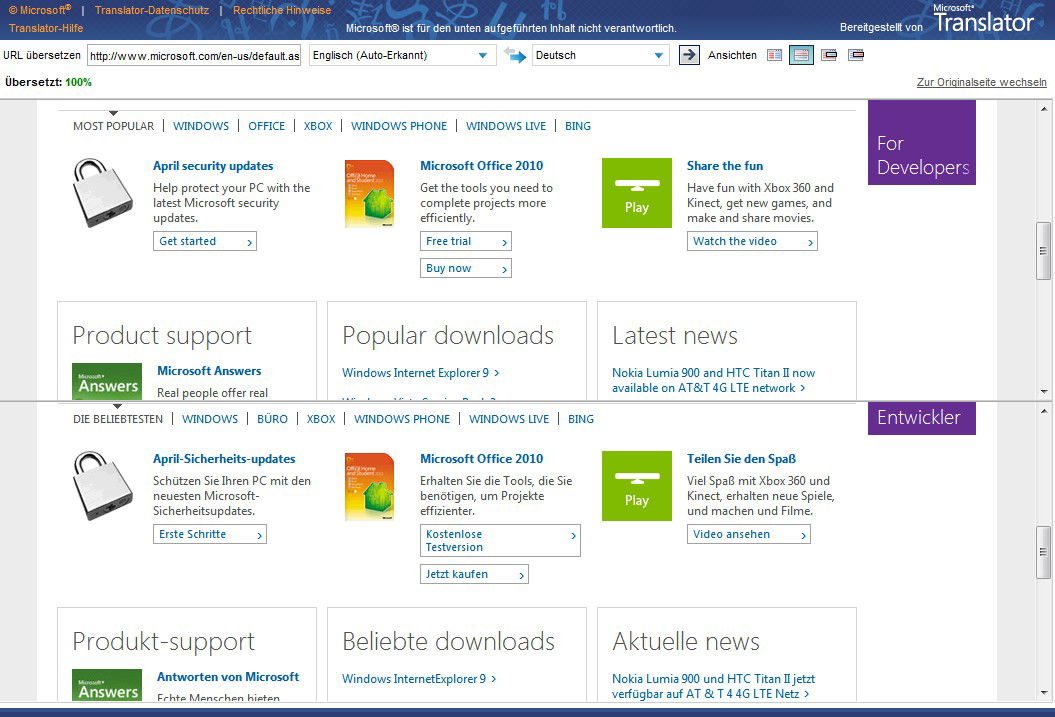Select MOST POPULAR tab
Viewport: 1055px width, 717px height.
[x=114, y=126]
